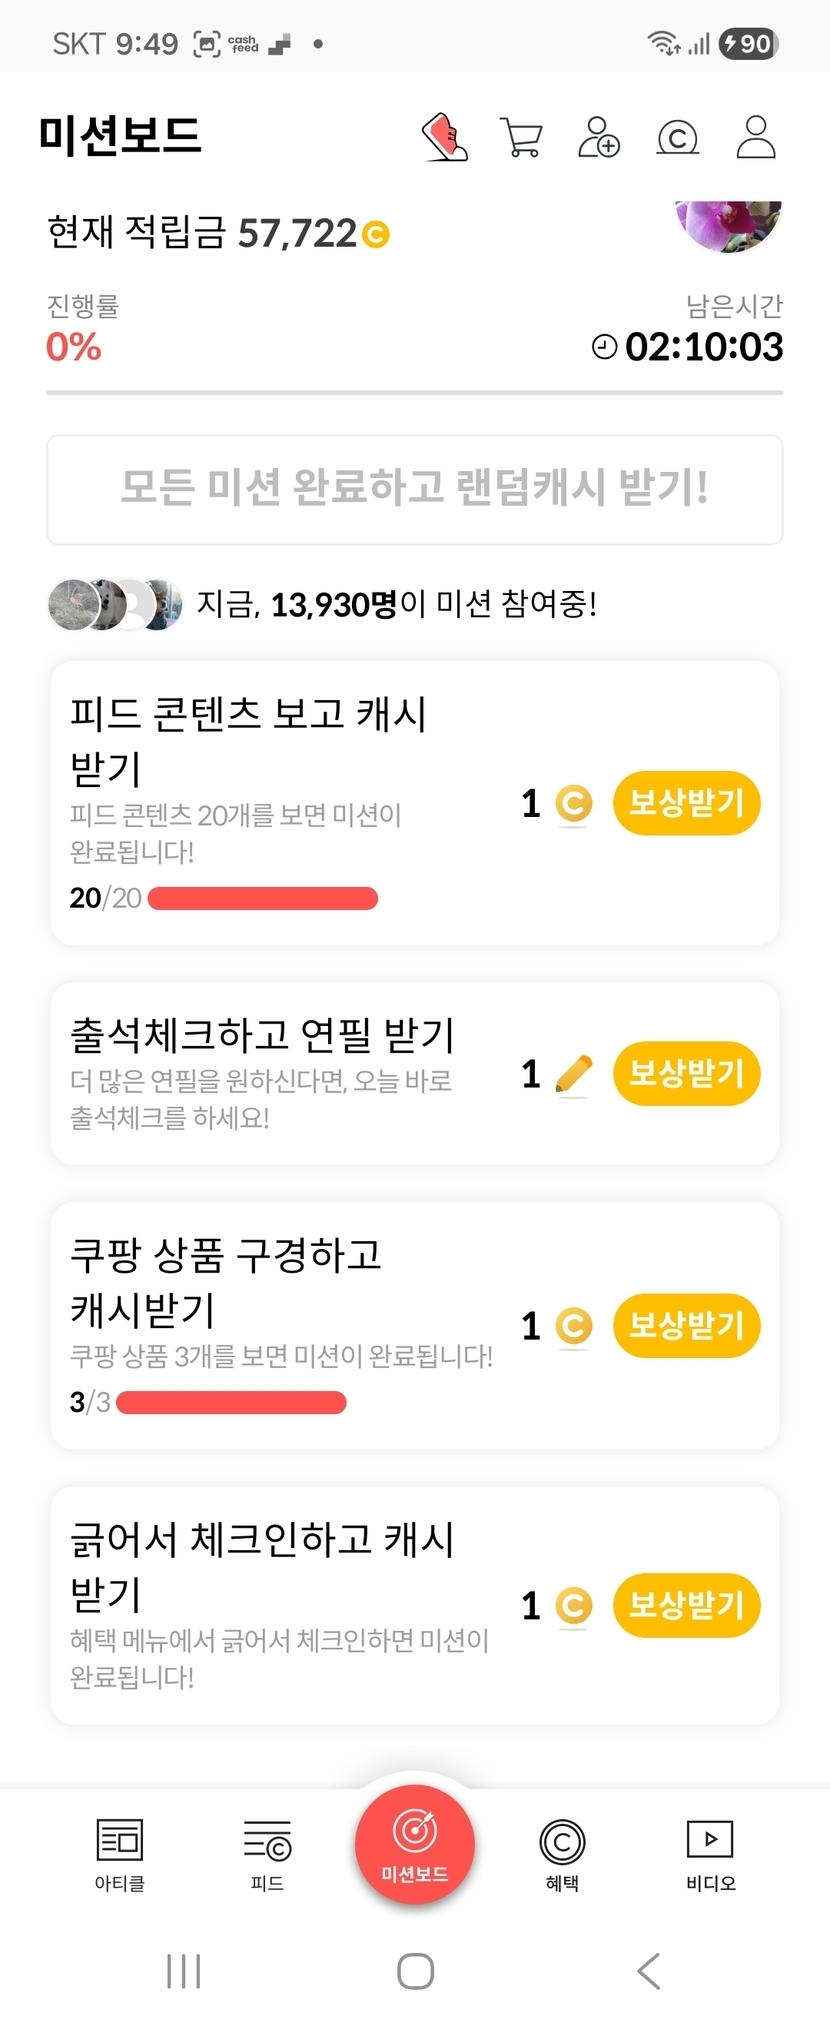Viewport: 830px width, 2029px height.
Task: Claim reward for 피드 콘텐츠 mission
Action: pos(686,803)
